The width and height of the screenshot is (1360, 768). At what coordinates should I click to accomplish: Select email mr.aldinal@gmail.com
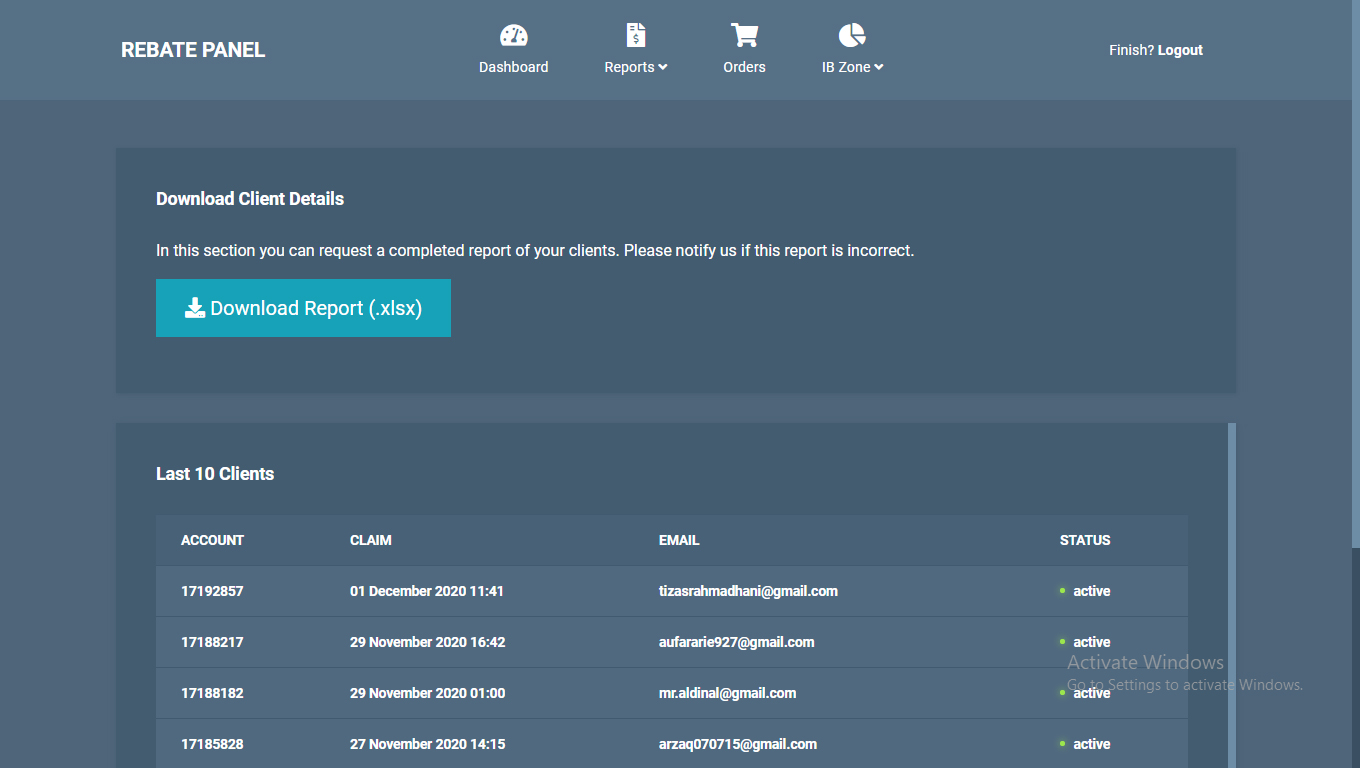727,693
